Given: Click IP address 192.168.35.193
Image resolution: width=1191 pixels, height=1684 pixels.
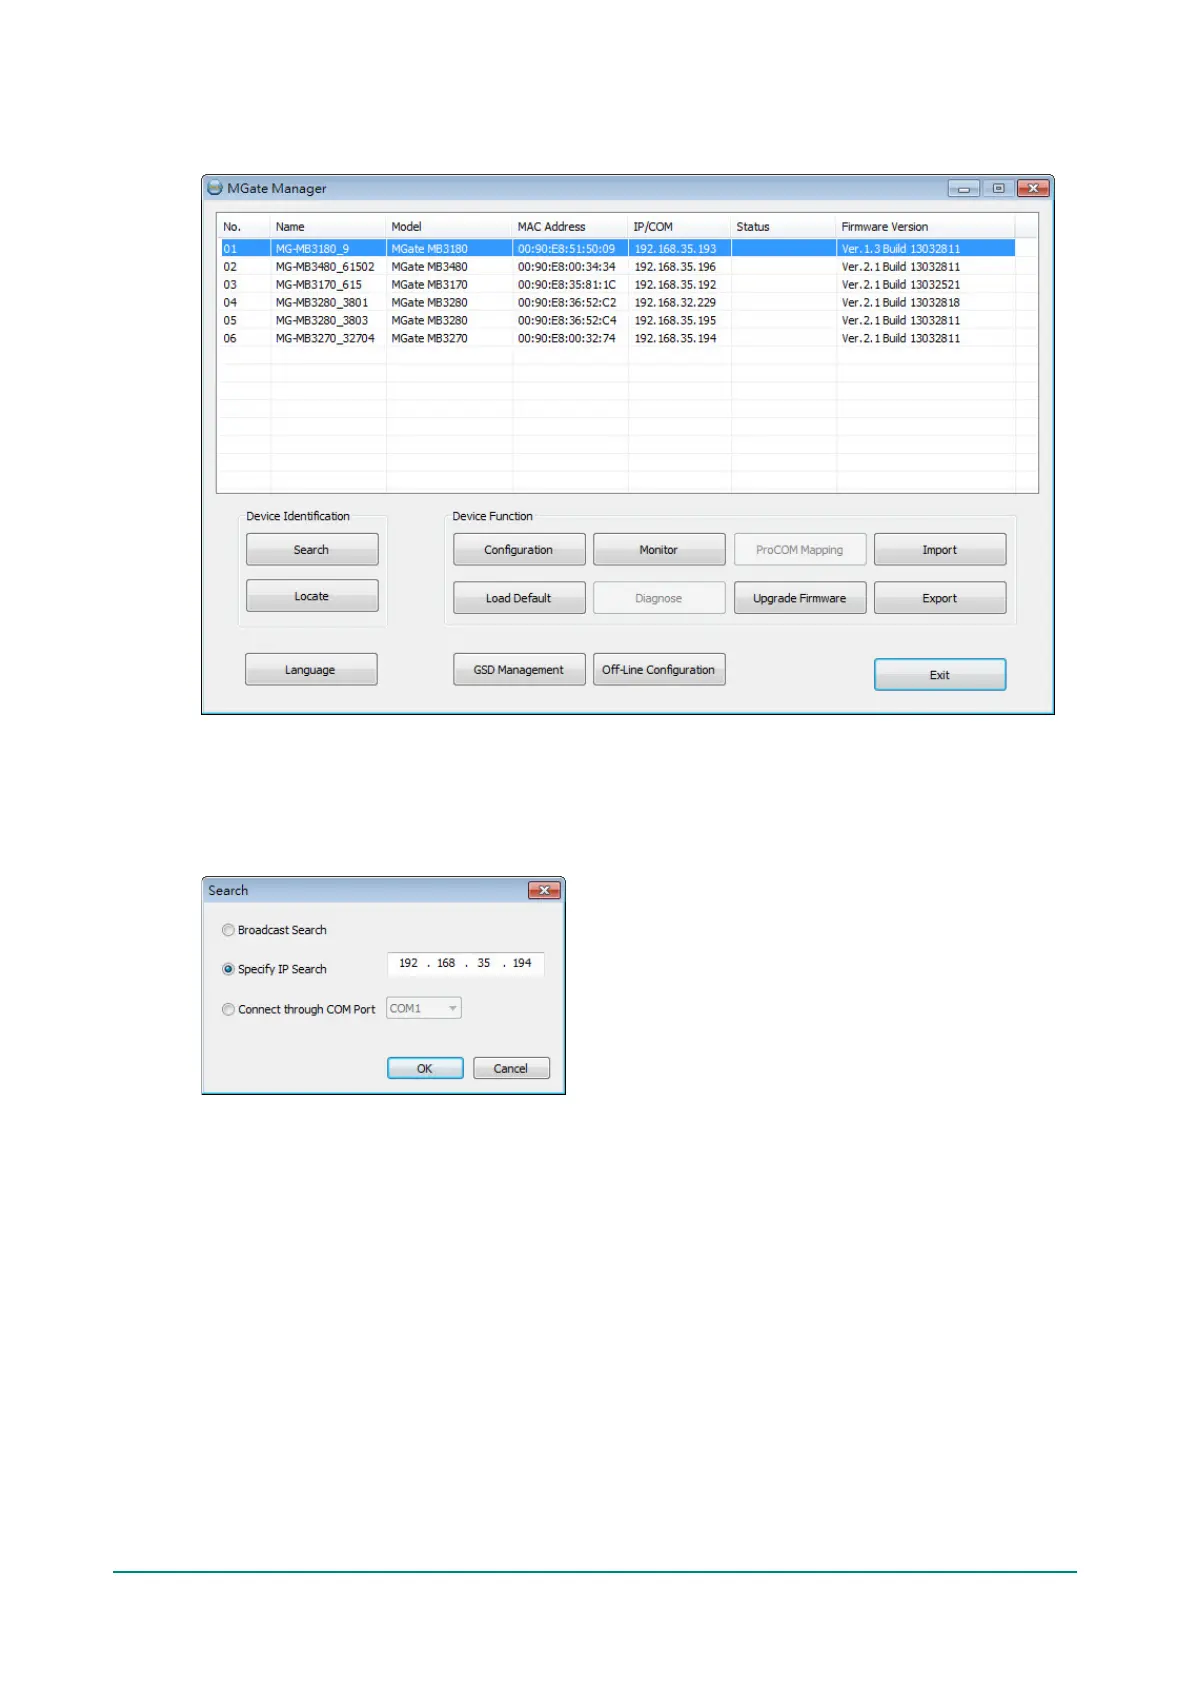Looking at the screenshot, I should tap(675, 249).
